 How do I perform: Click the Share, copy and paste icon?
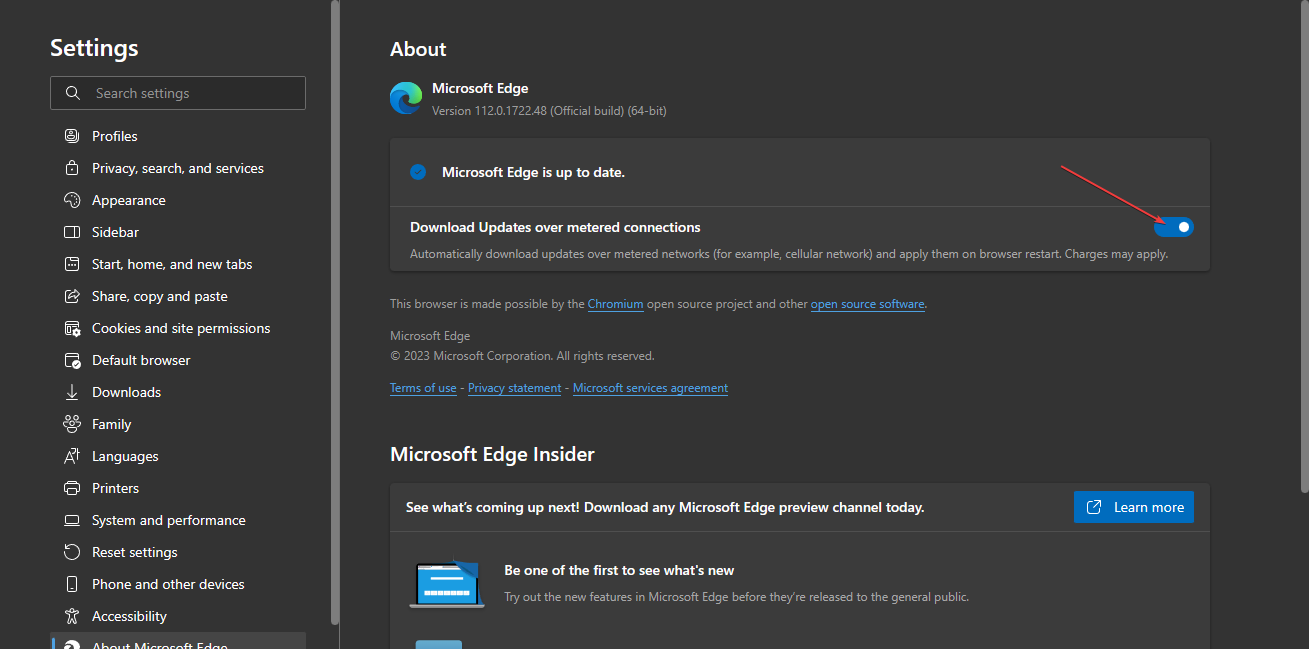[x=72, y=296]
